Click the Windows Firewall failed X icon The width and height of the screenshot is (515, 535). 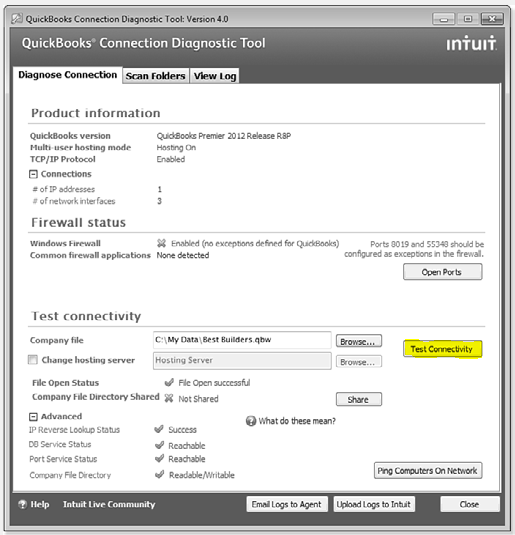[x=161, y=243]
